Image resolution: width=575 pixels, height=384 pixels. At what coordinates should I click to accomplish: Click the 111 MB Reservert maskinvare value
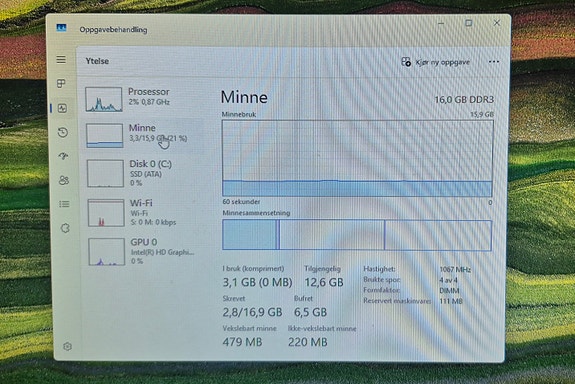pos(451,301)
